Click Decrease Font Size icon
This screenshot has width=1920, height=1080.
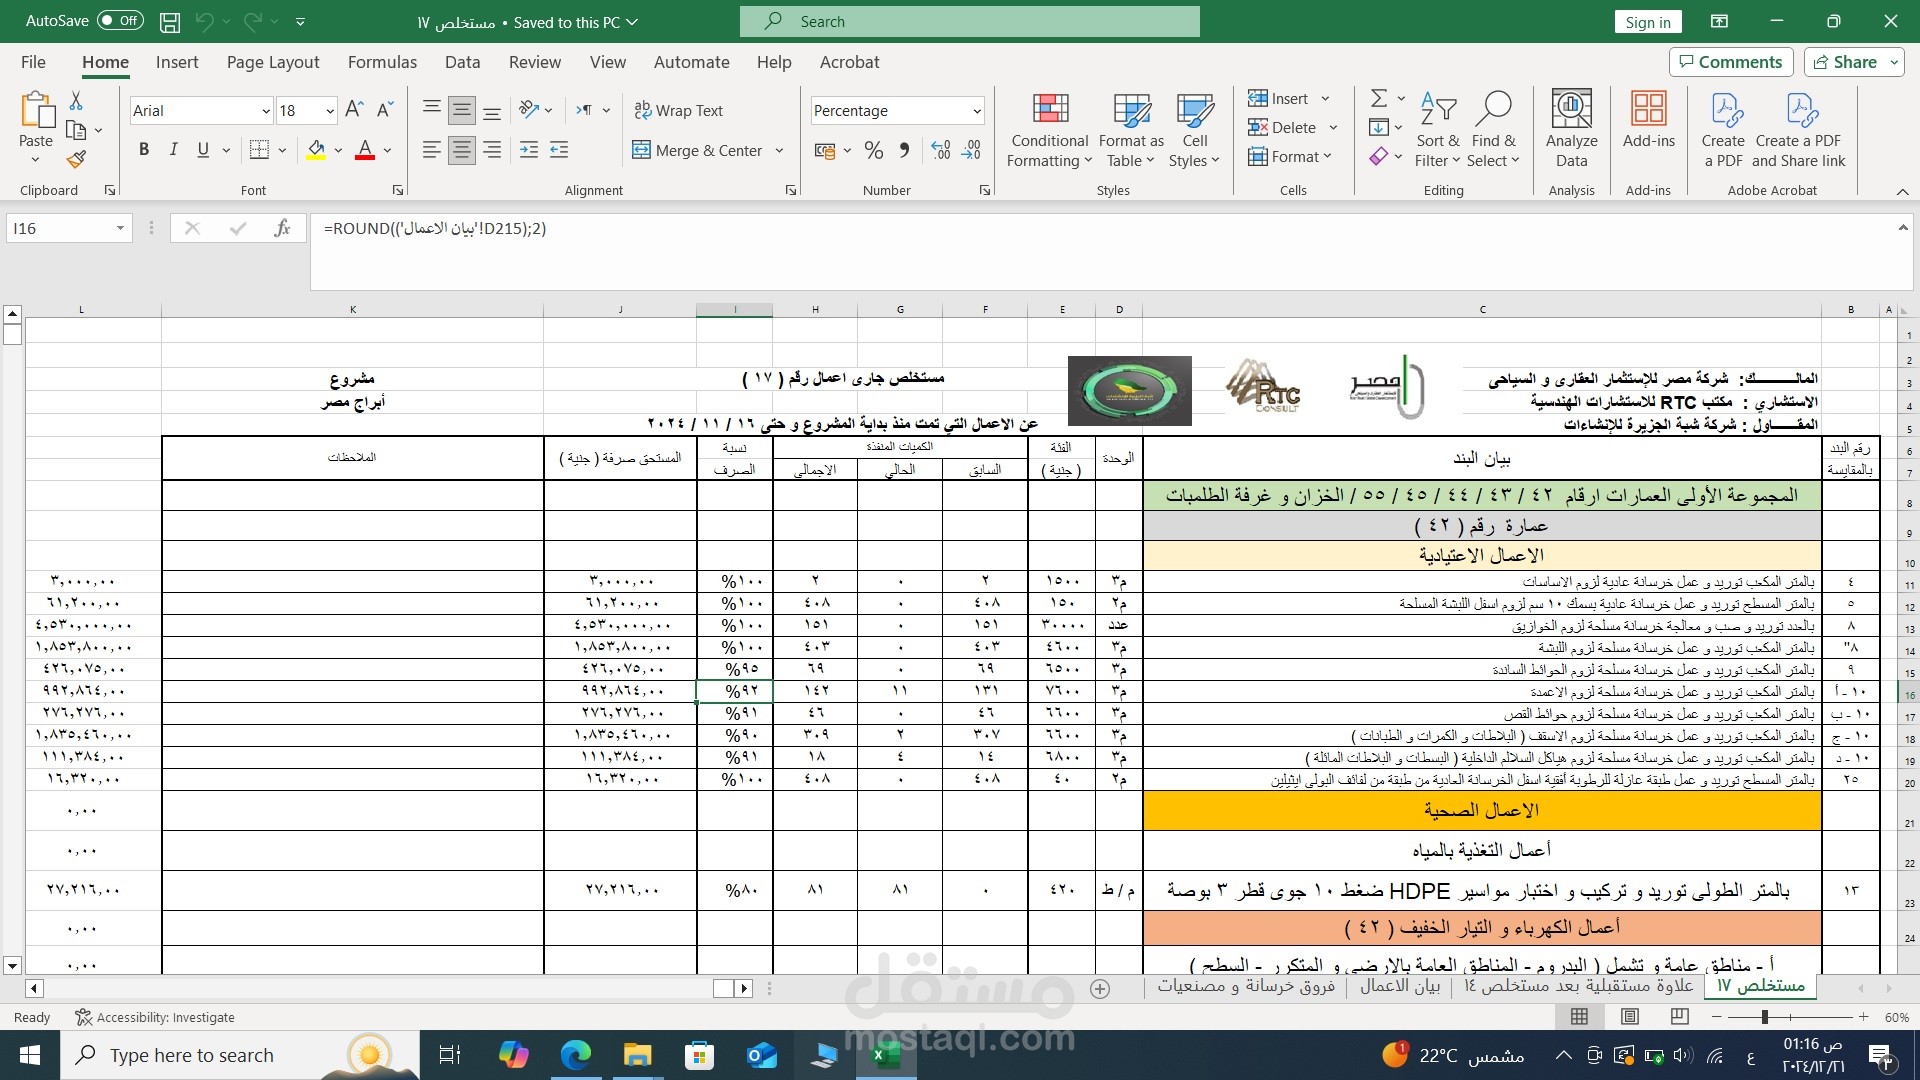click(385, 110)
